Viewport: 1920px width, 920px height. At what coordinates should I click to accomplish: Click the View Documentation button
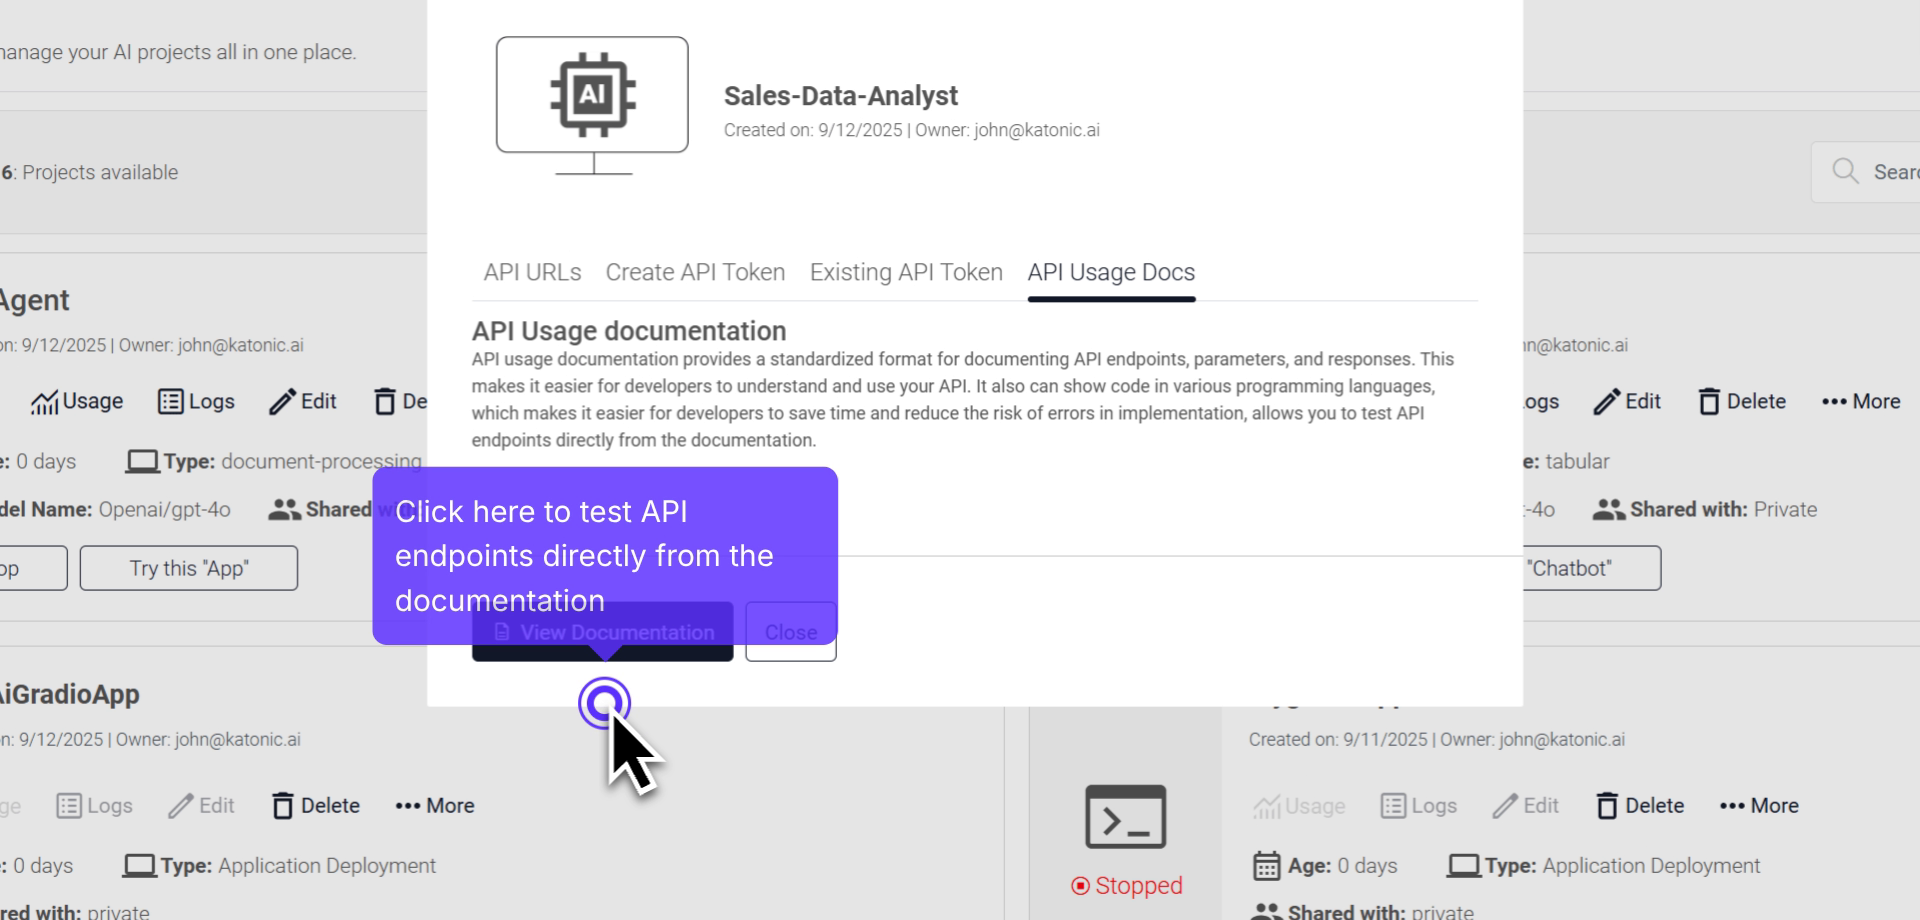click(x=602, y=632)
